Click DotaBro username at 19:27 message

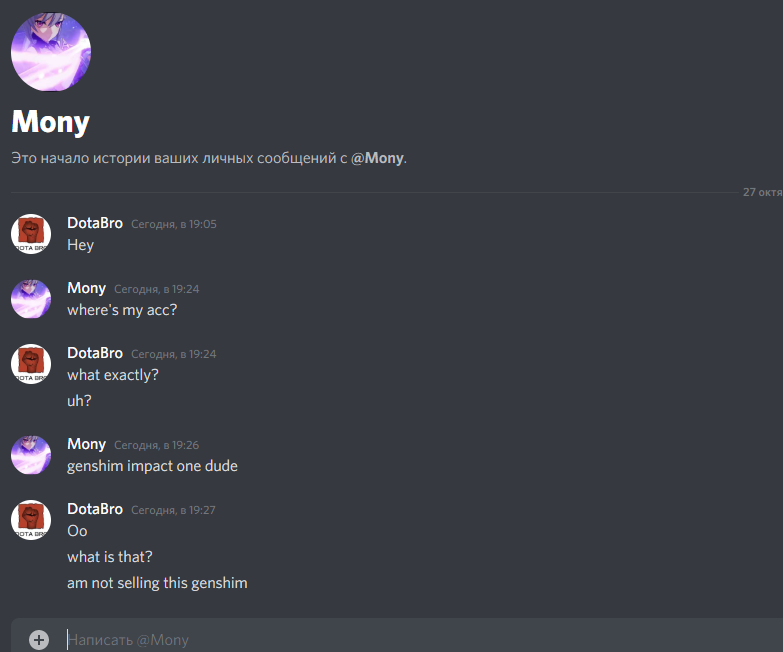point(95,509)
